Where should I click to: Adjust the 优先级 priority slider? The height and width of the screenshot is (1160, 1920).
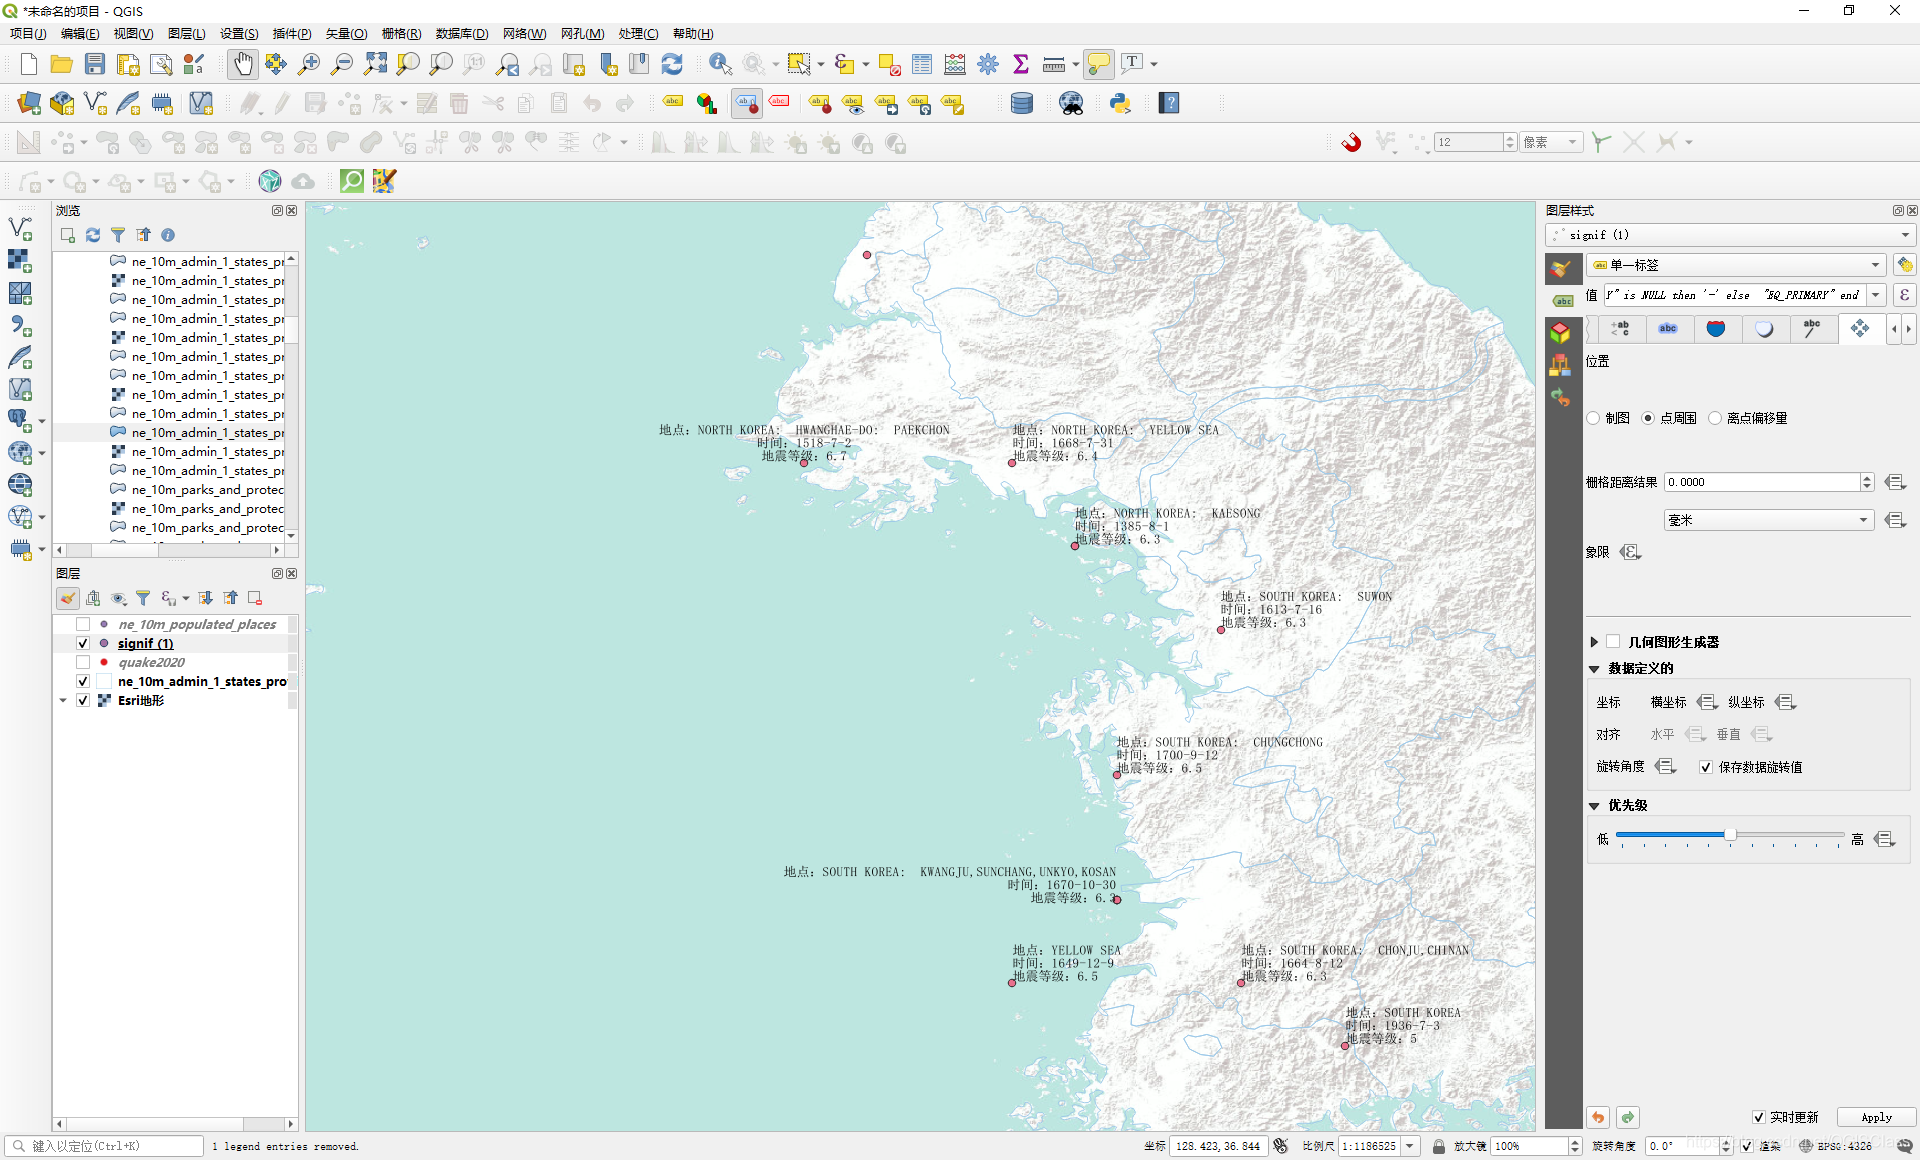(x=1729, y=834)
